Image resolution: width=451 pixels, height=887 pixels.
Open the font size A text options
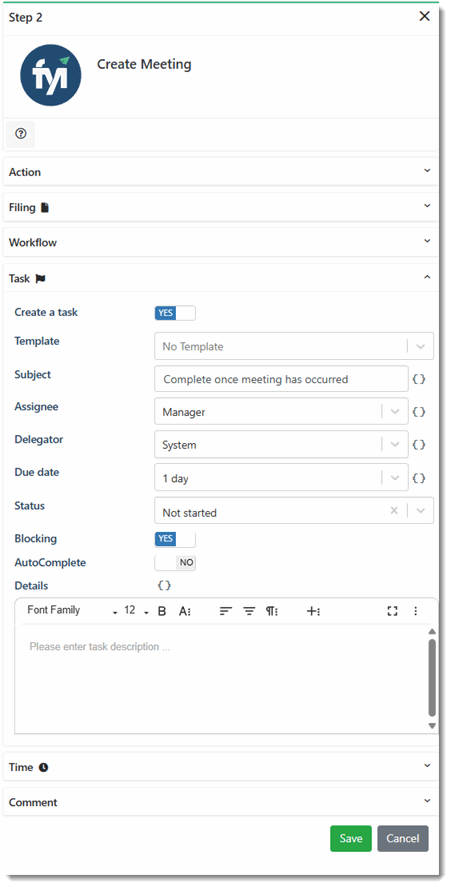[x=185, y=611]
